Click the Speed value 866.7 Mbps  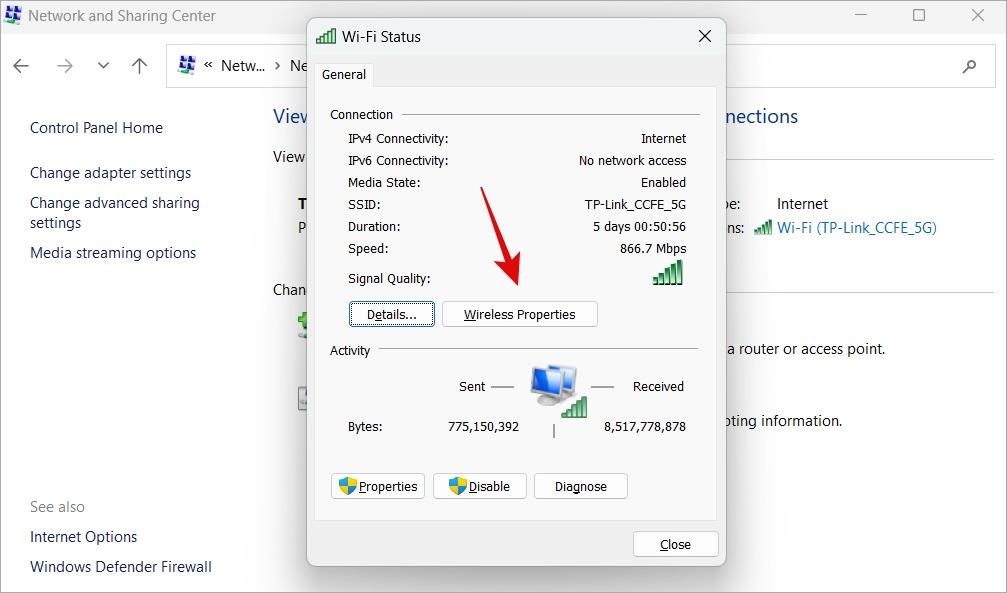[653, 249]
